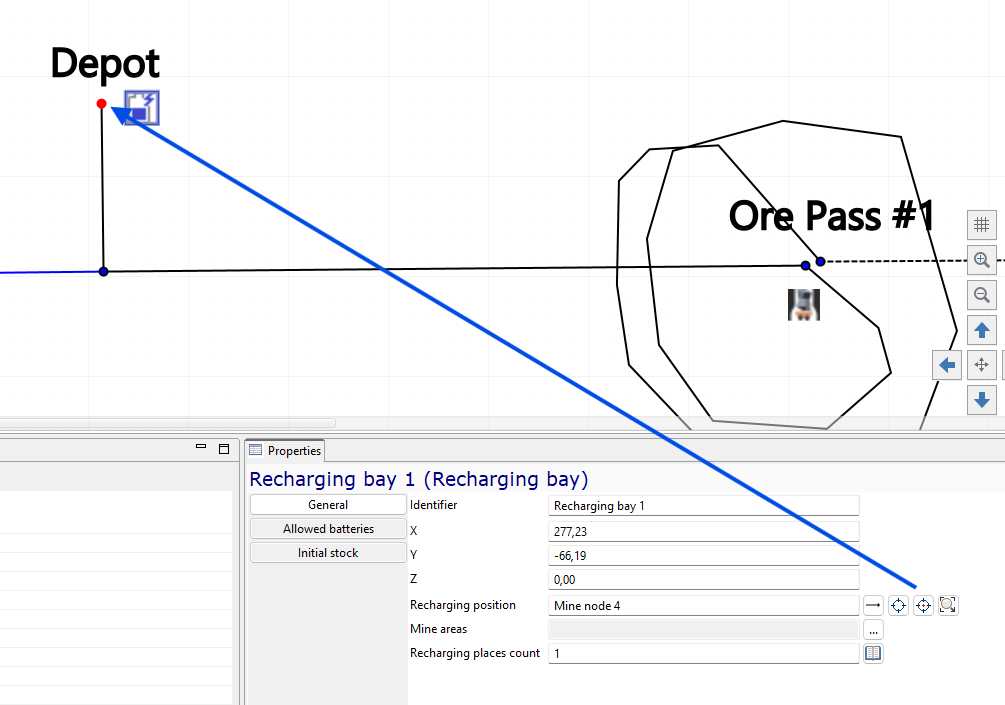This screenshot has height=705, width=1005.
Task: Toggle the grid display button
Action: click(981, 225)
